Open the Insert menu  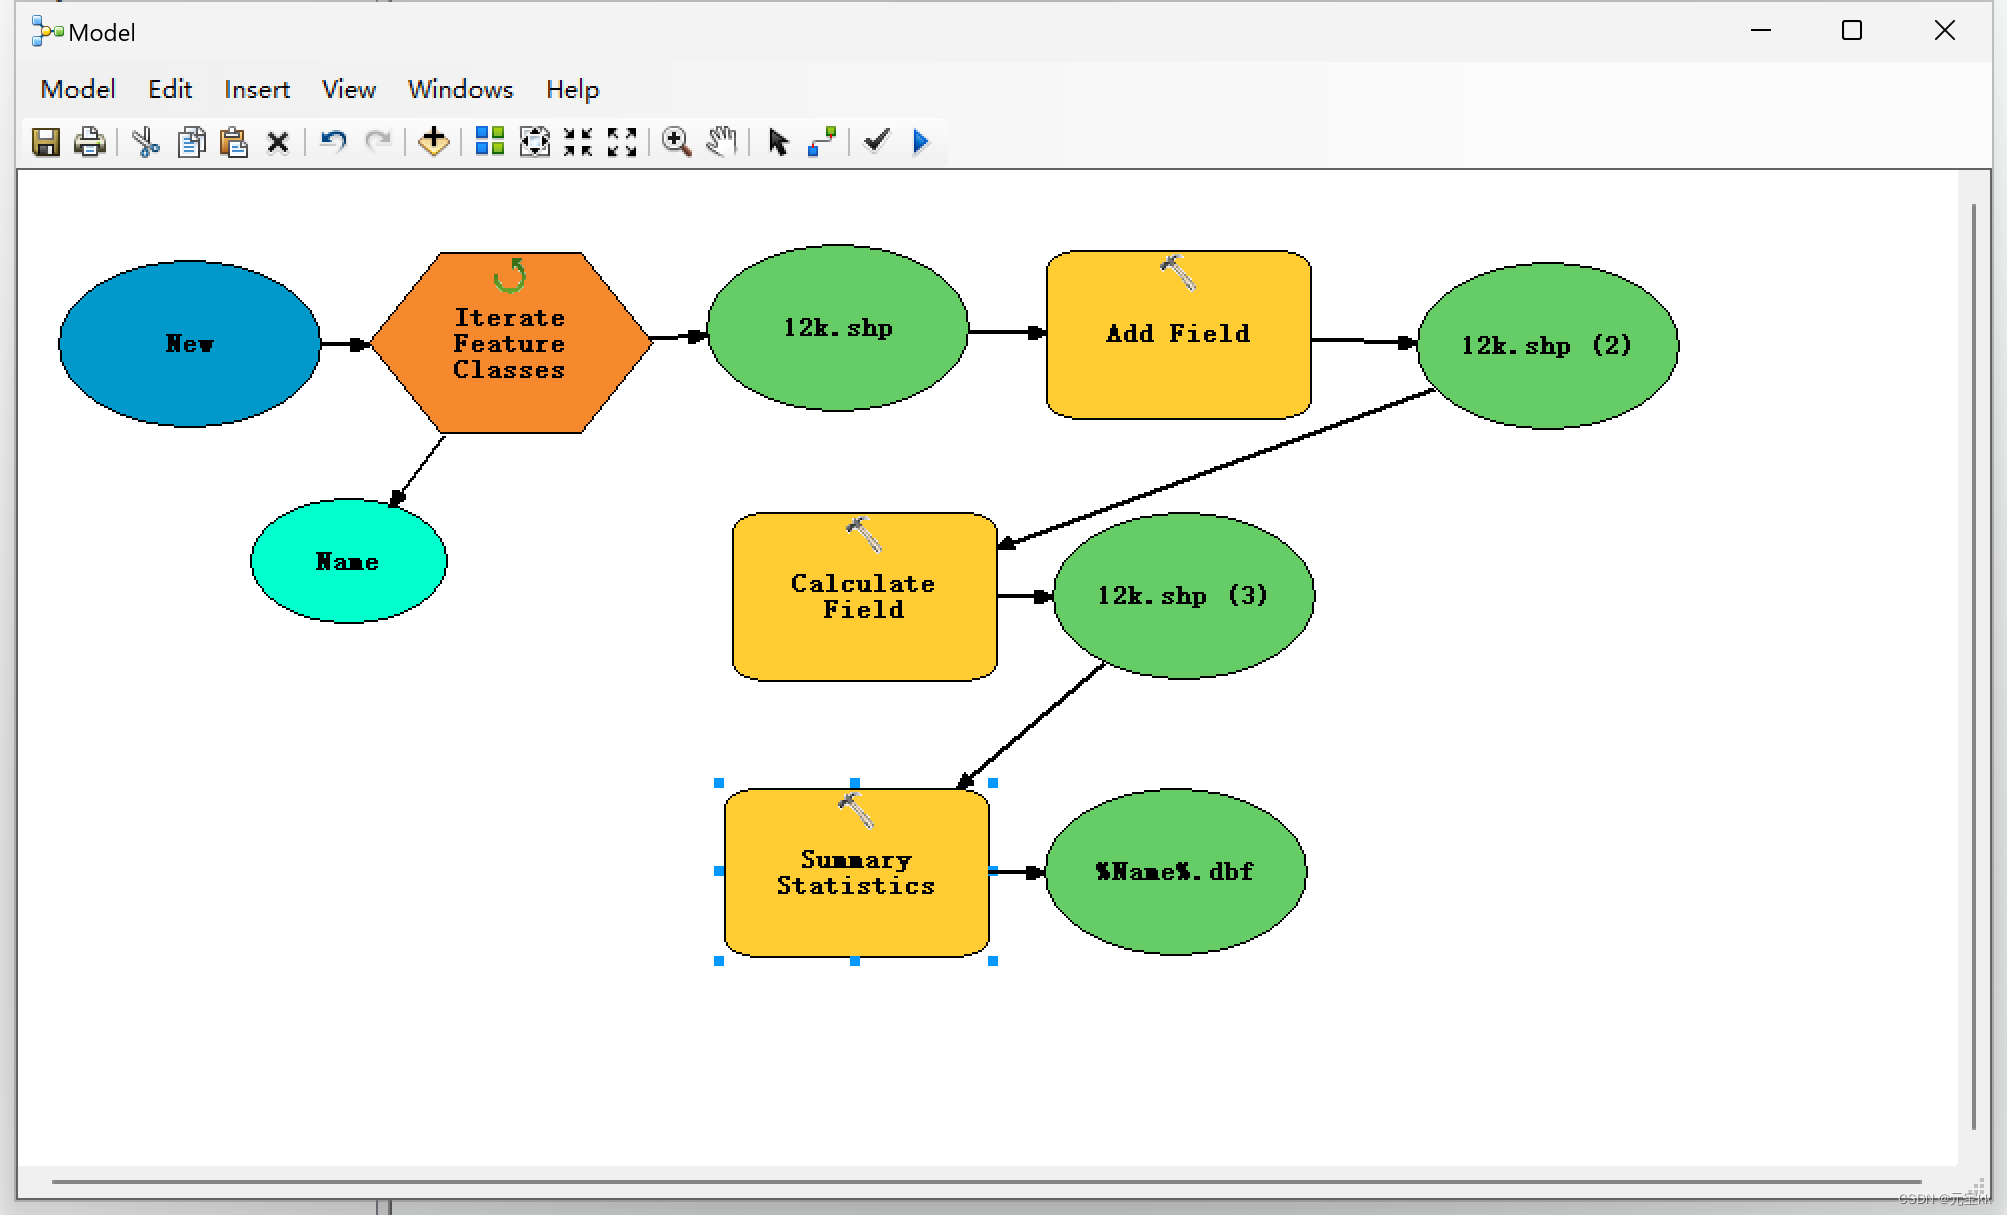[257, 89]
